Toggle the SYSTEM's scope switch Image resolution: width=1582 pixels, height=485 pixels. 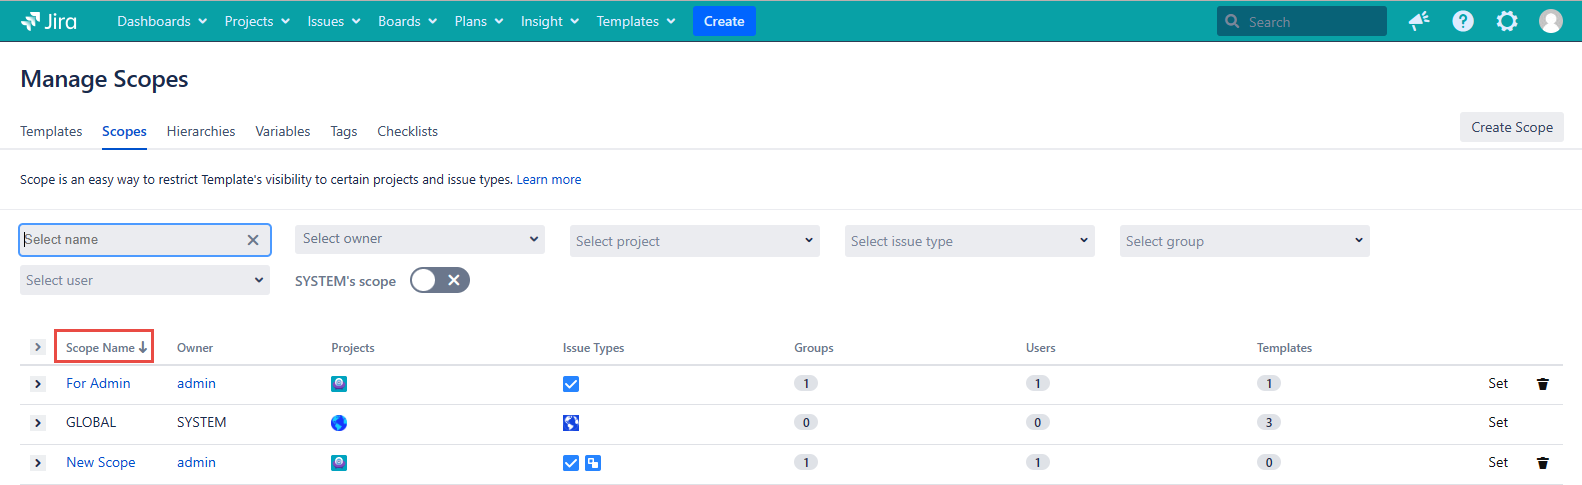[x=440, y=281]
